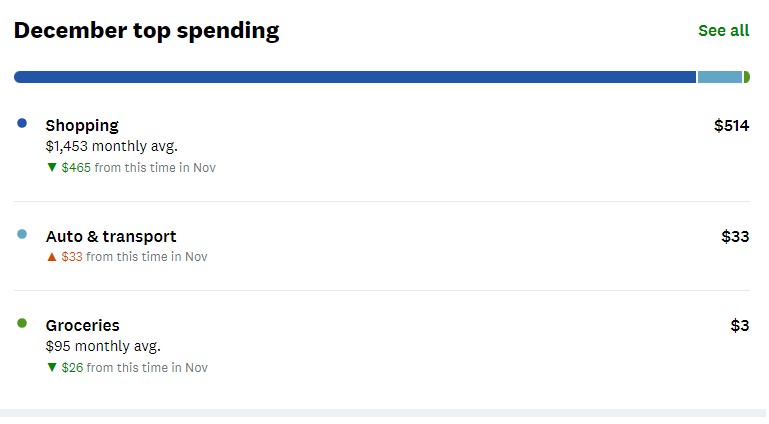Select the light blue segment of spending bar
Image resolution: width=769 pixels, height=424 pixels.
[x=719, y=77]
